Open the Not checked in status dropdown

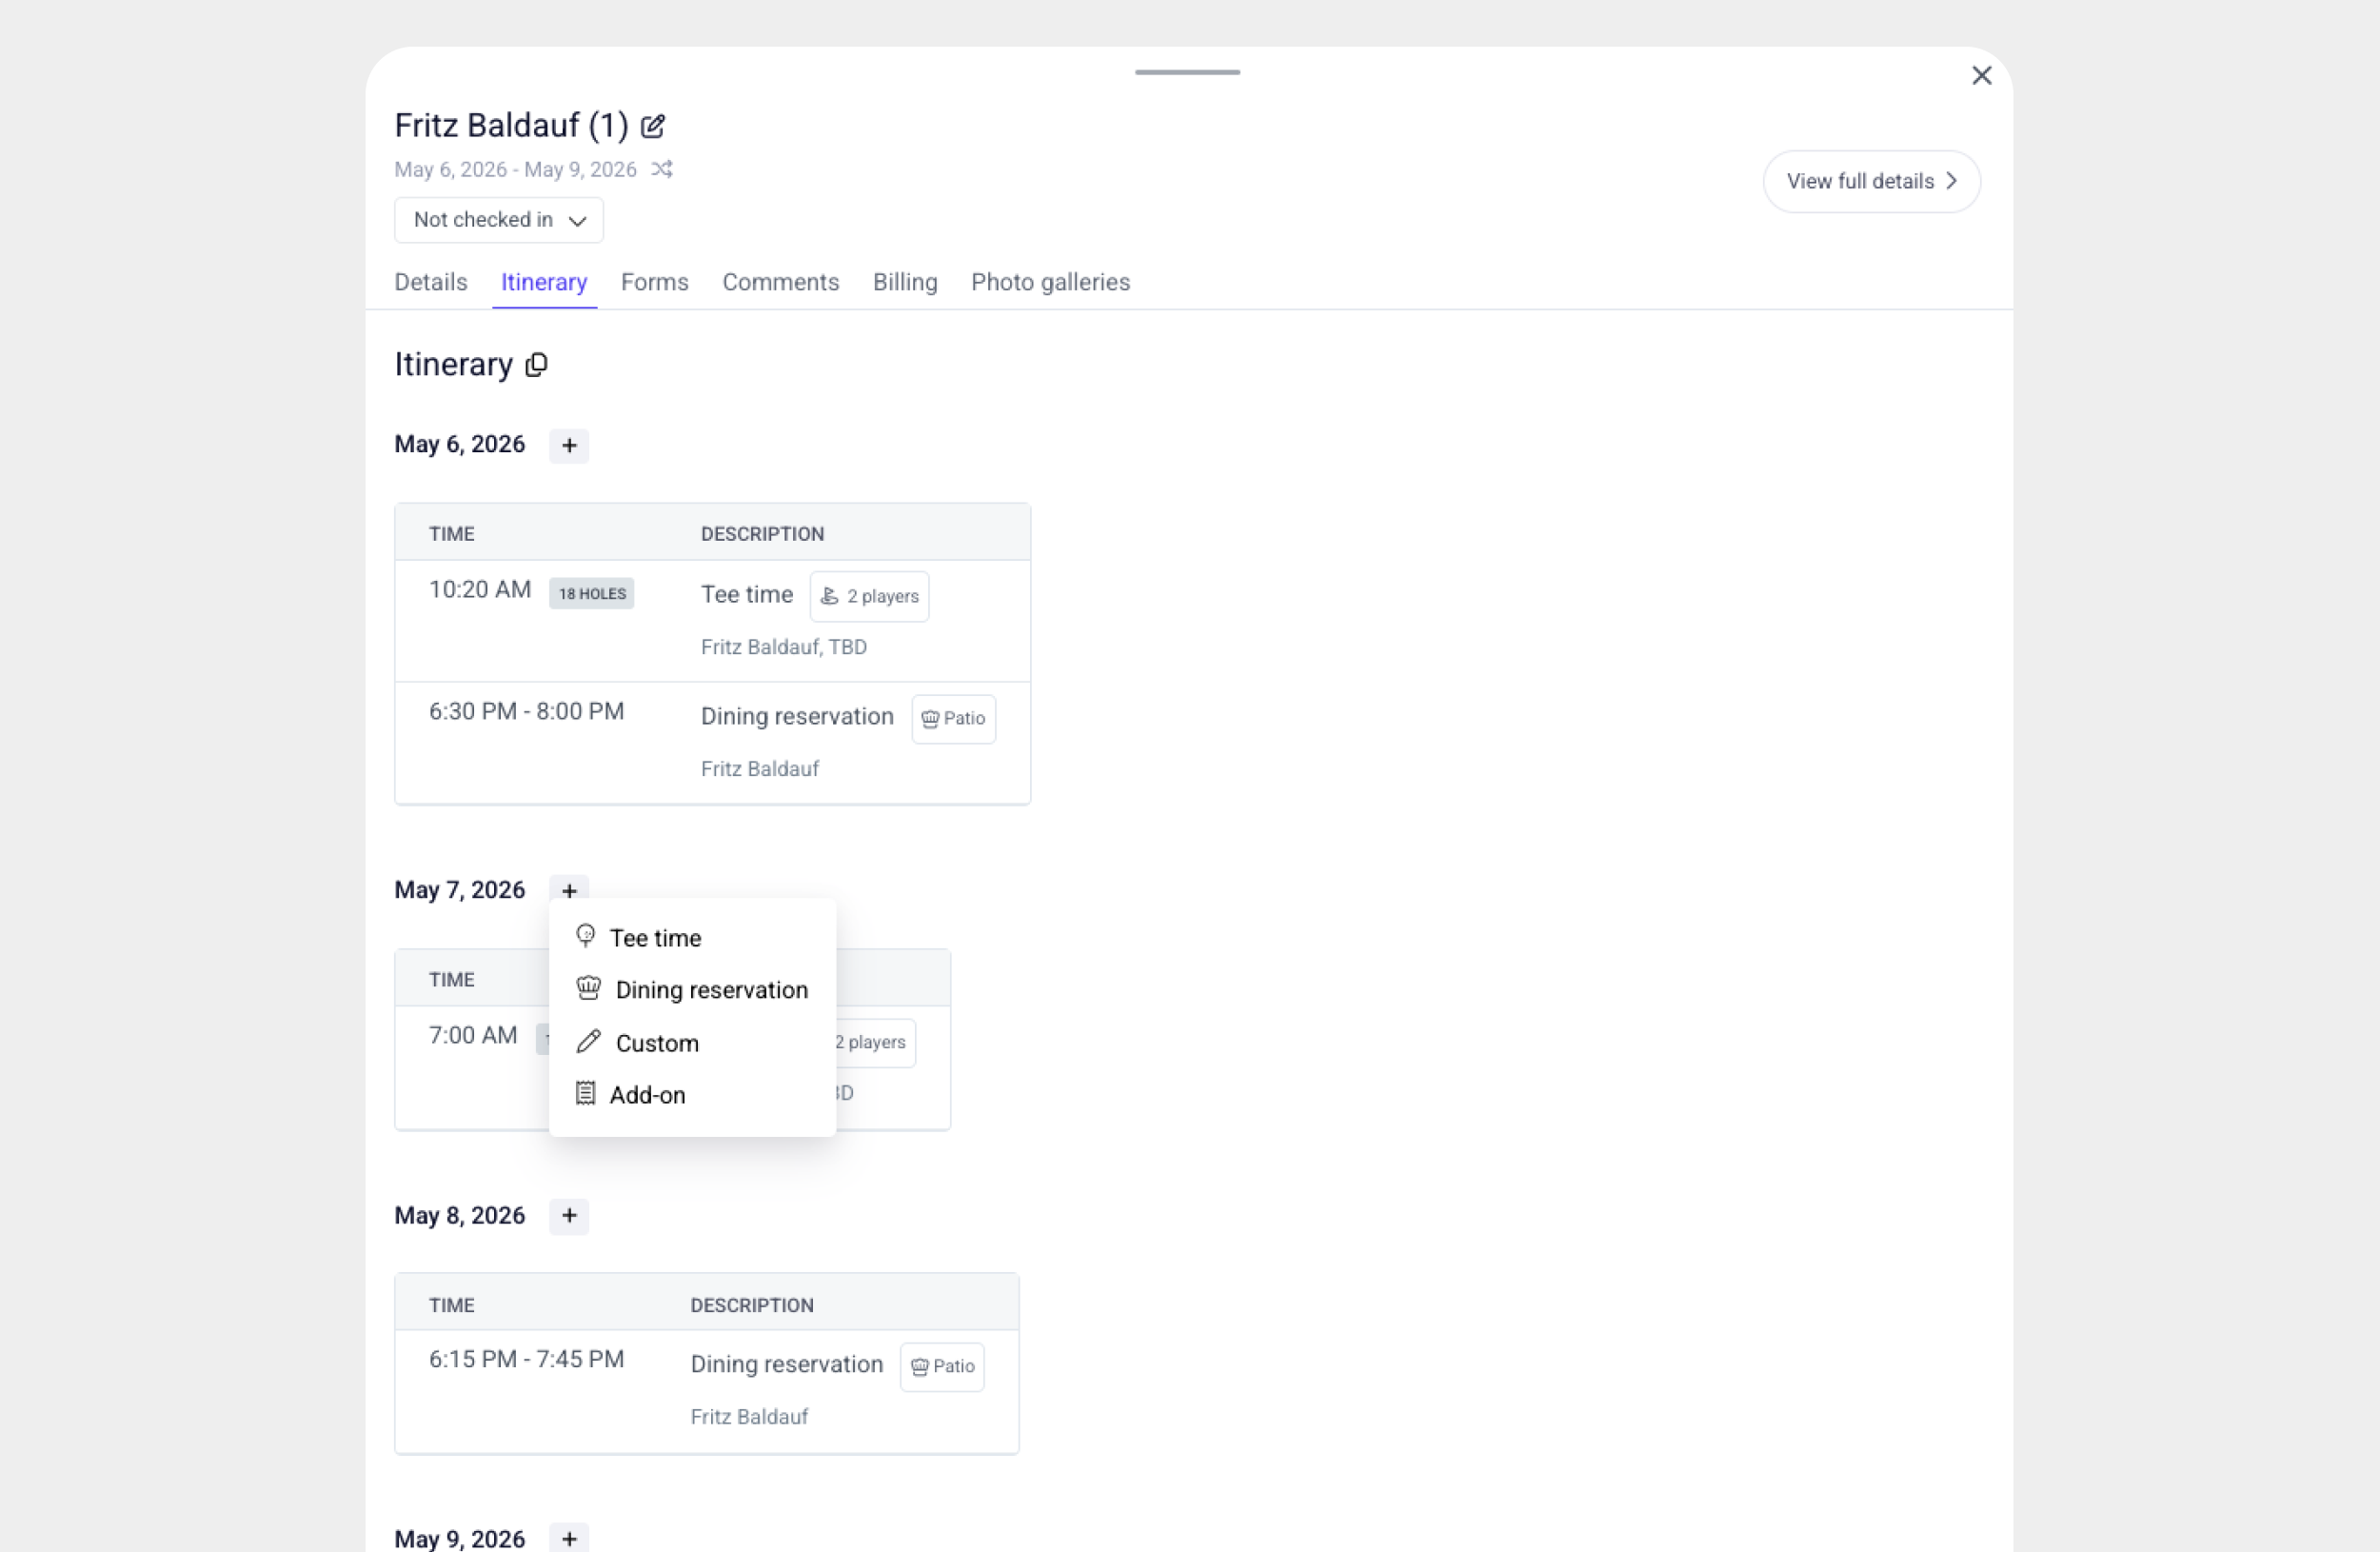(498, 220)
